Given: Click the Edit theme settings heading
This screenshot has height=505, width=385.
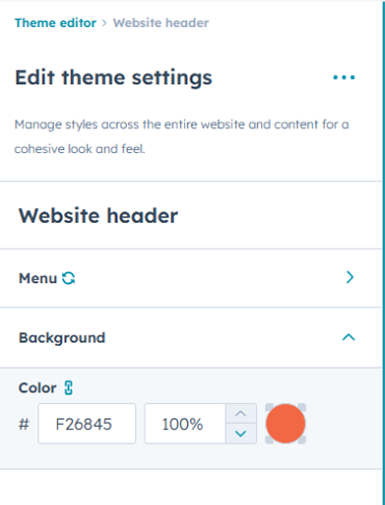Looking at the screenshot, I should tap(113, 78).
